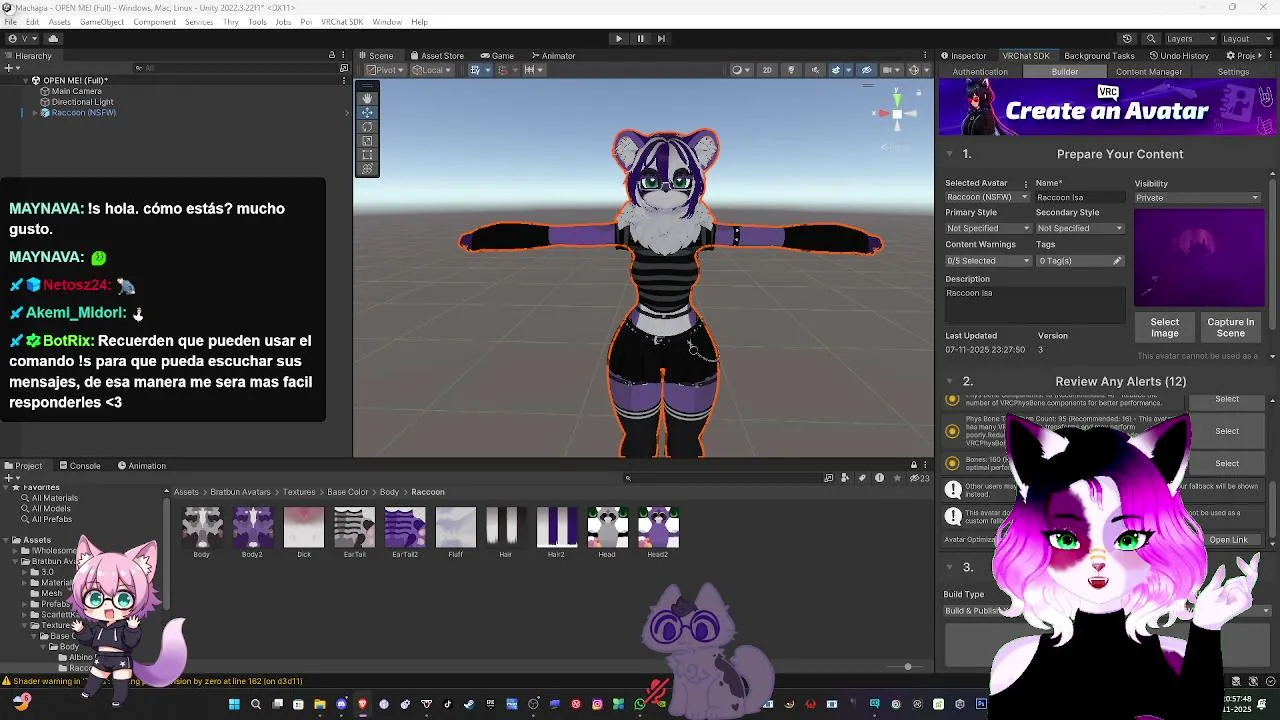Select the Hand (view) tool
The width and height of the screenshot is (1280, 720).
click(367, 98)
